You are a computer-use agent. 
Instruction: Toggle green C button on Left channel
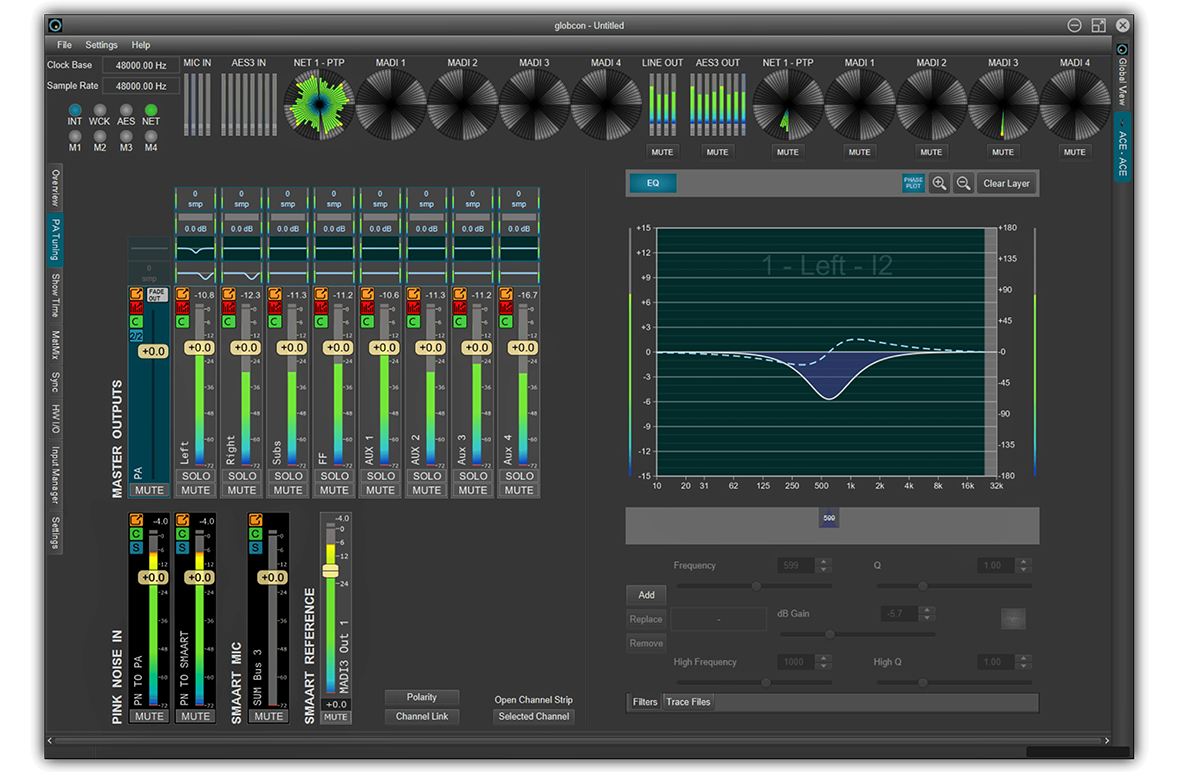[x=182, y=322]
